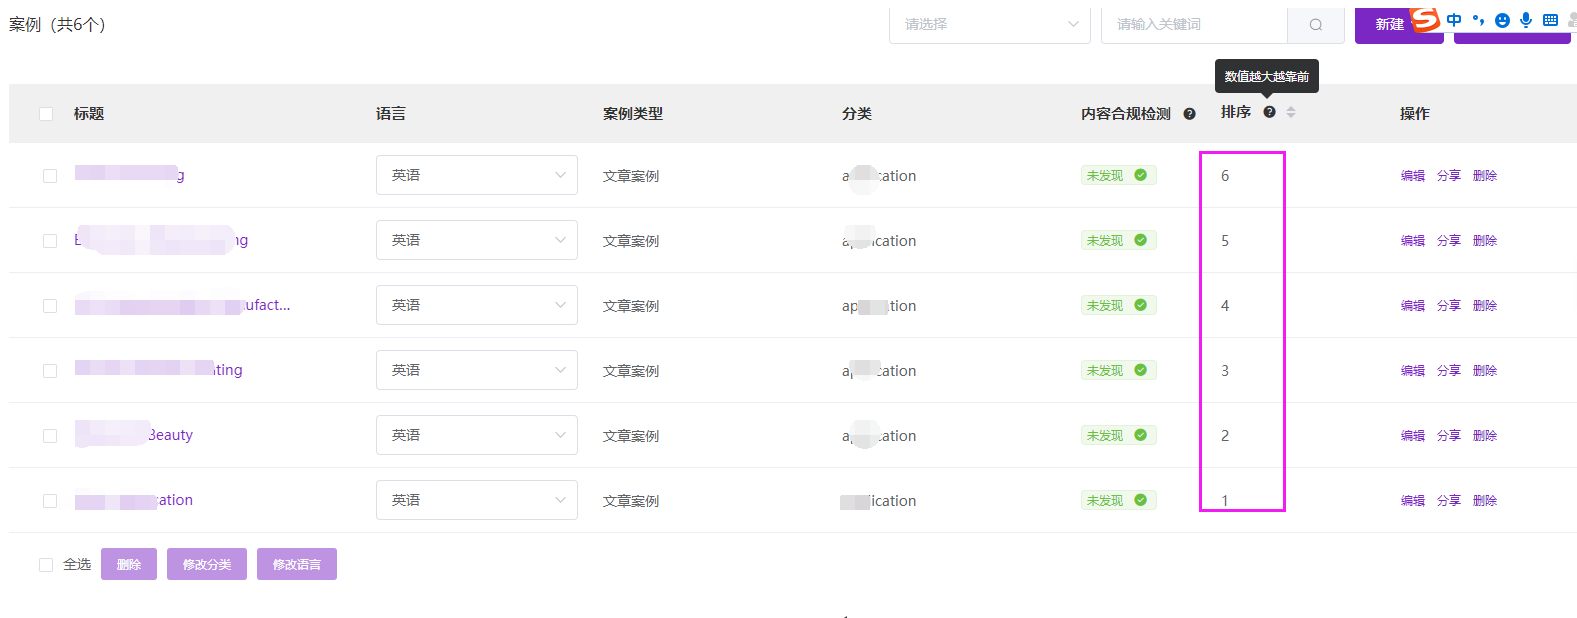
Task: Click the Sogou input method S logo
Action: tap(1424, 20)
